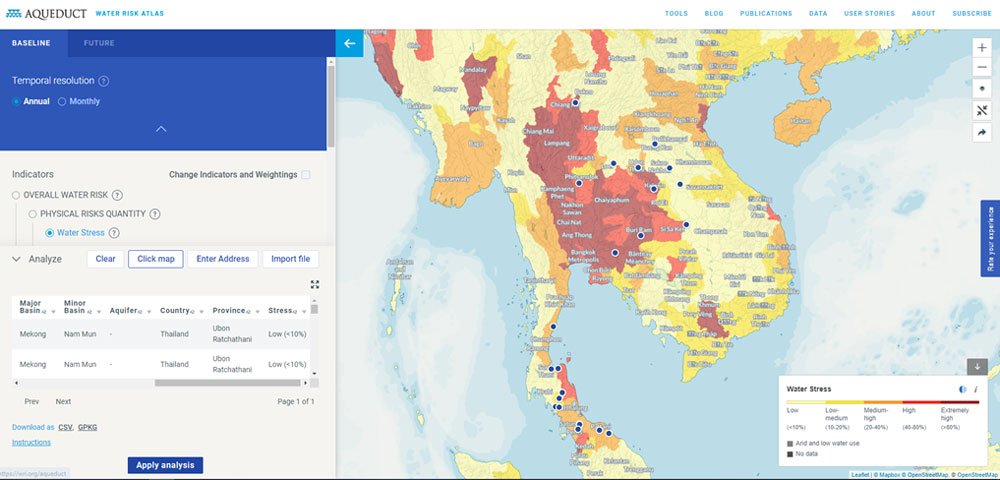Image resolution: width=1000 pixels, height=480 pixels.
Task: Download the results as CSV
Action: tap(66, 427)
